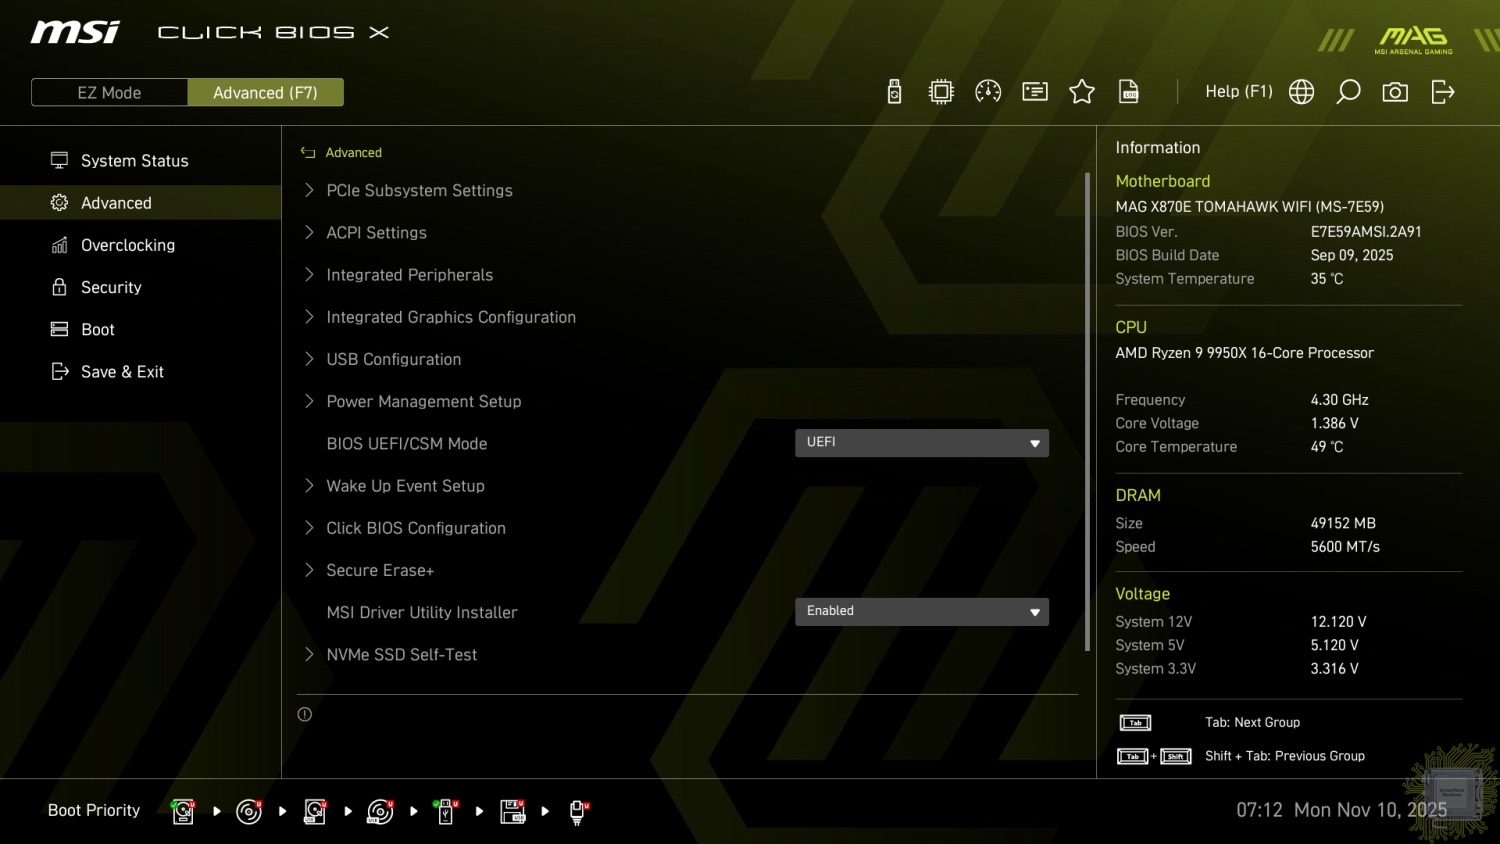This screenshot has width=1500, height=844.
Task: Open the language globe icon
Action: tap(1301, 92)
